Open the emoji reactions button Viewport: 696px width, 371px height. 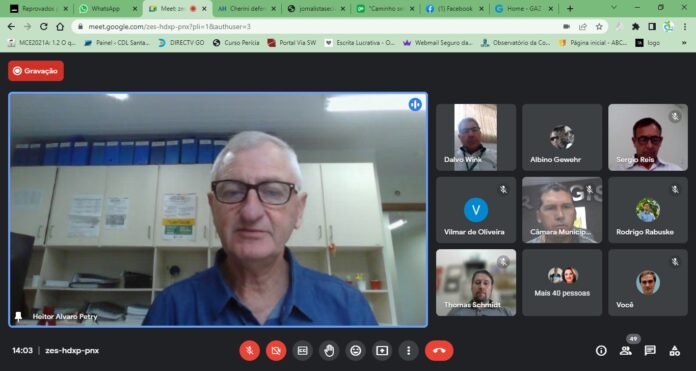point(356,351)
